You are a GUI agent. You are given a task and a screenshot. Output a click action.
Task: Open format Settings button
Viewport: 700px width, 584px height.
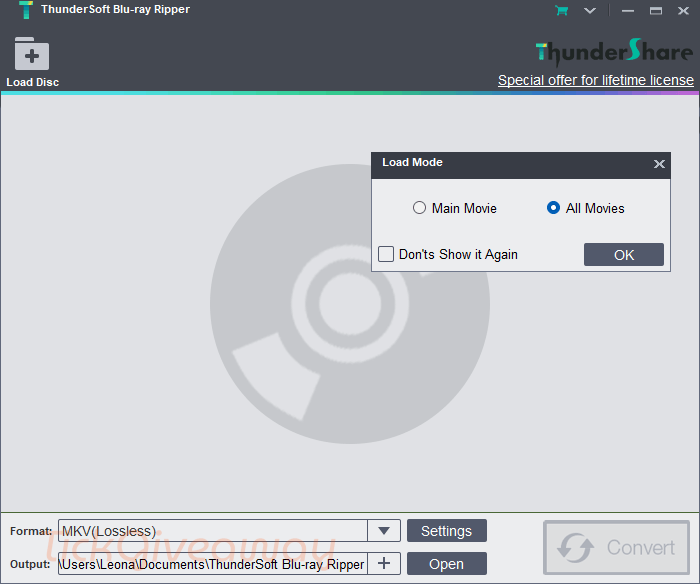(446, 531)
